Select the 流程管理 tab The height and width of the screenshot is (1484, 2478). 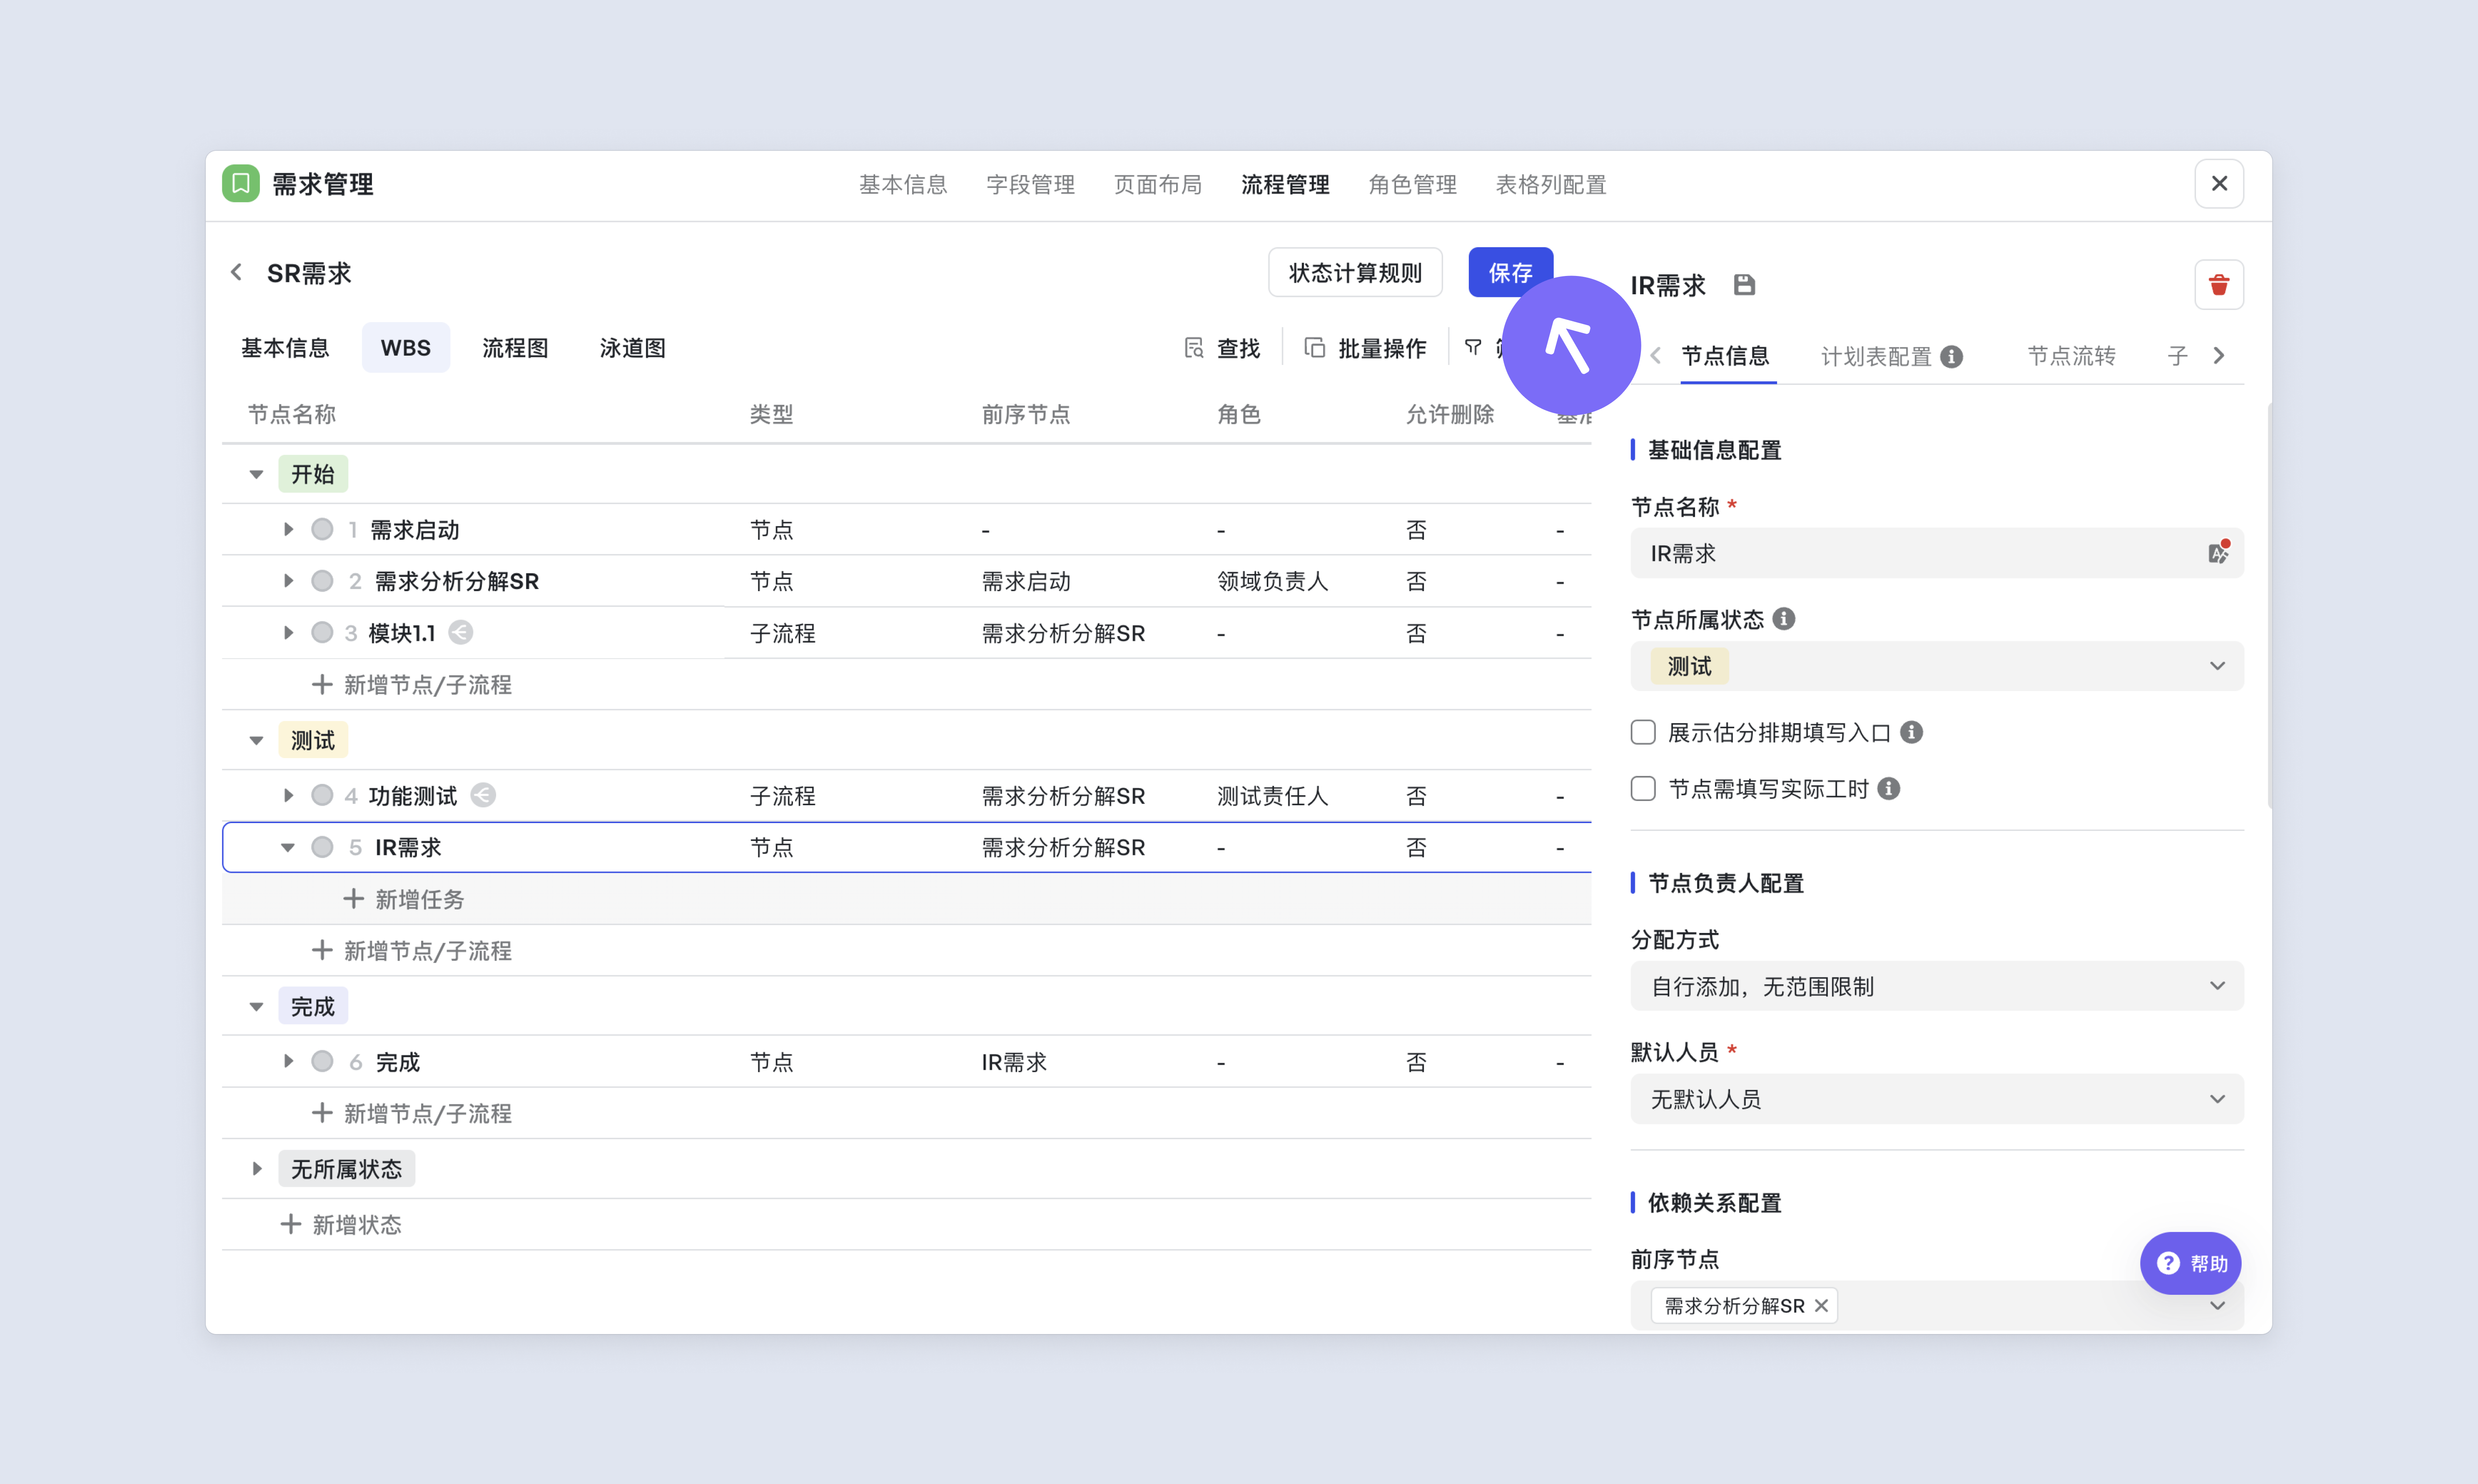tap(1285, 185)
